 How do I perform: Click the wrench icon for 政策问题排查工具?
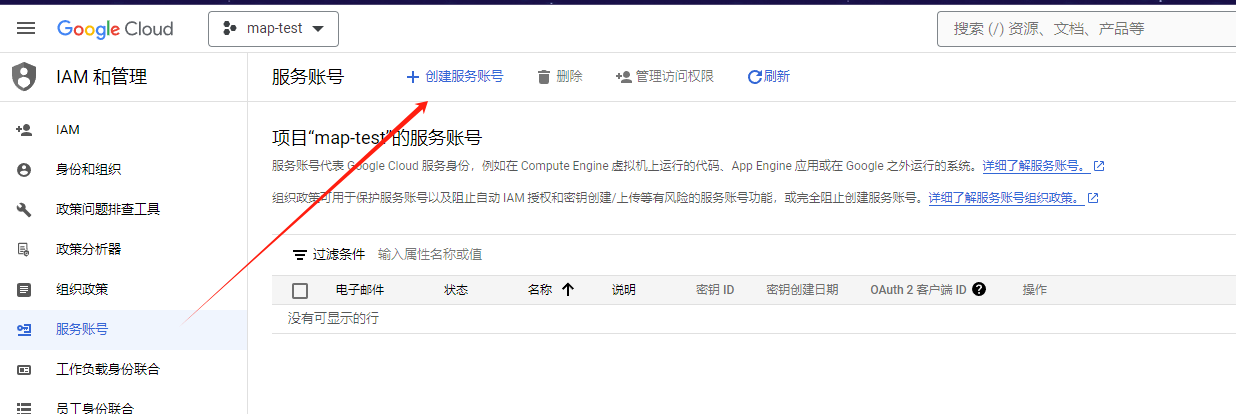24,210
